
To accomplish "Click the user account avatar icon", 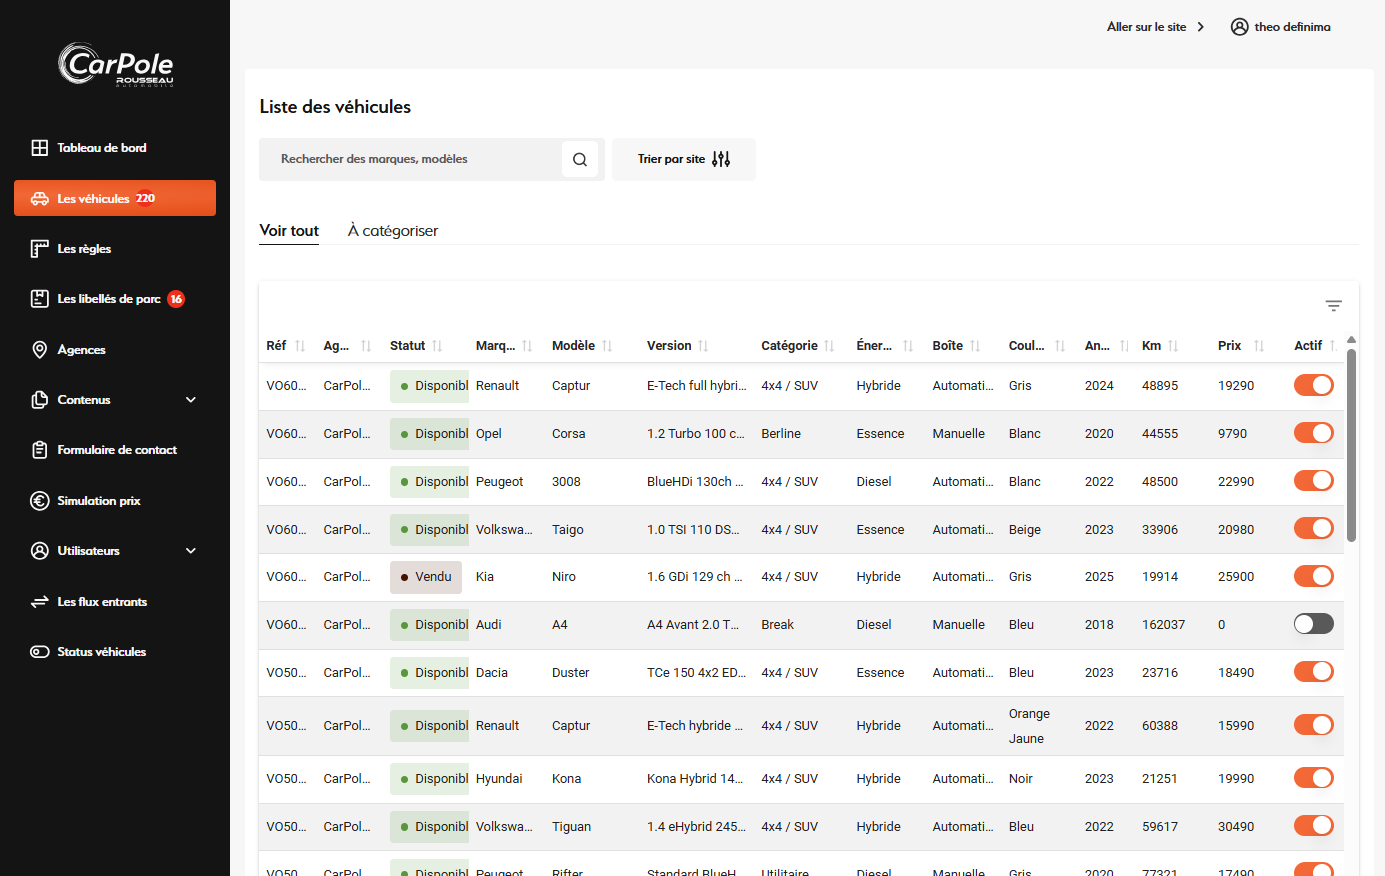I will (x=1240, y=27).
